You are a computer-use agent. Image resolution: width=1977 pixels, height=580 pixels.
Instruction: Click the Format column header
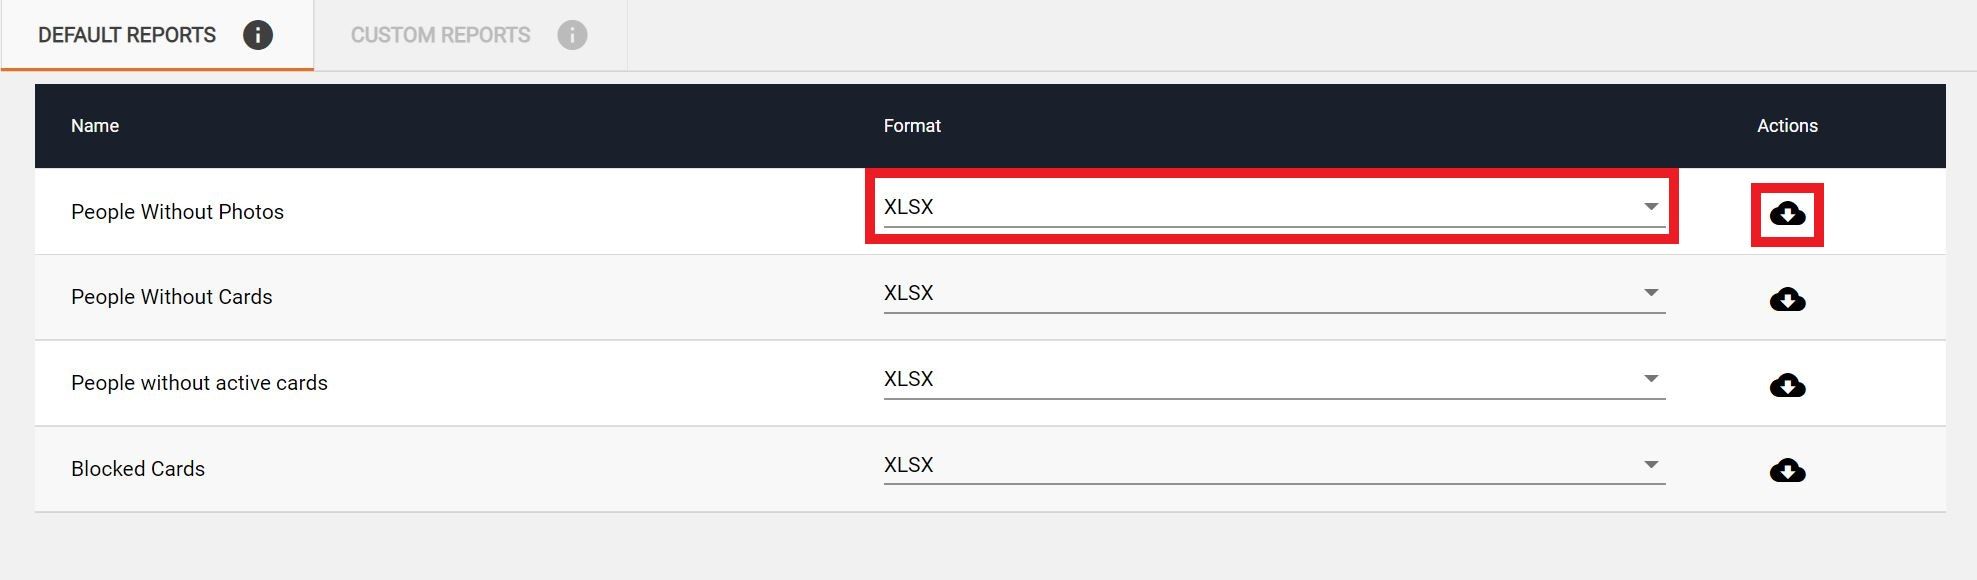(x=912, y=126)
